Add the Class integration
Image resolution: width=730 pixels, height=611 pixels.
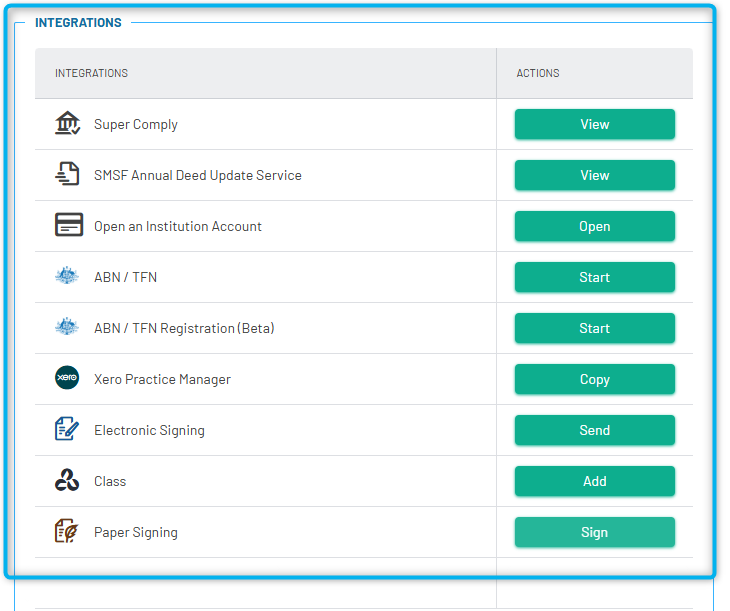[595, 481]
